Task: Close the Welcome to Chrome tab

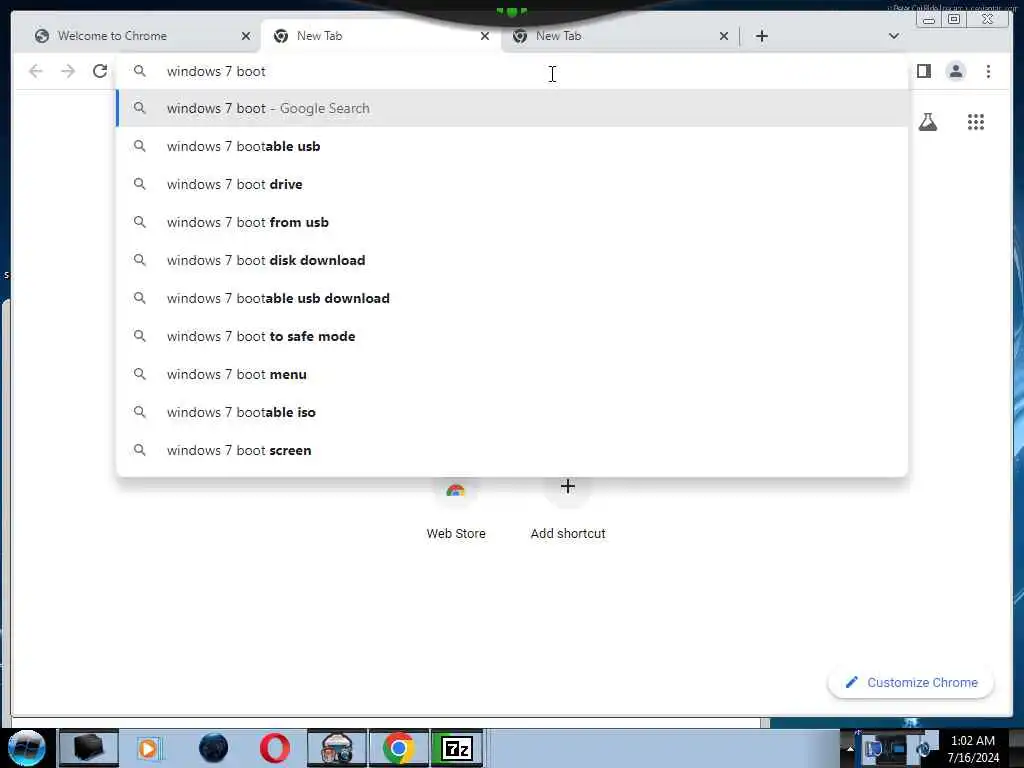Action: [x=246, y=36]
